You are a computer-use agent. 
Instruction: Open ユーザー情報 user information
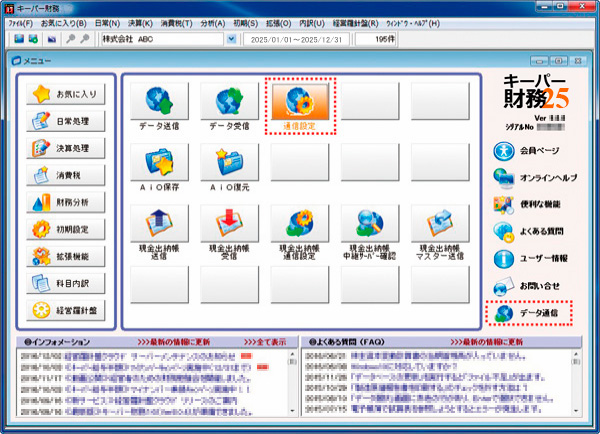[x=530, y=259]
